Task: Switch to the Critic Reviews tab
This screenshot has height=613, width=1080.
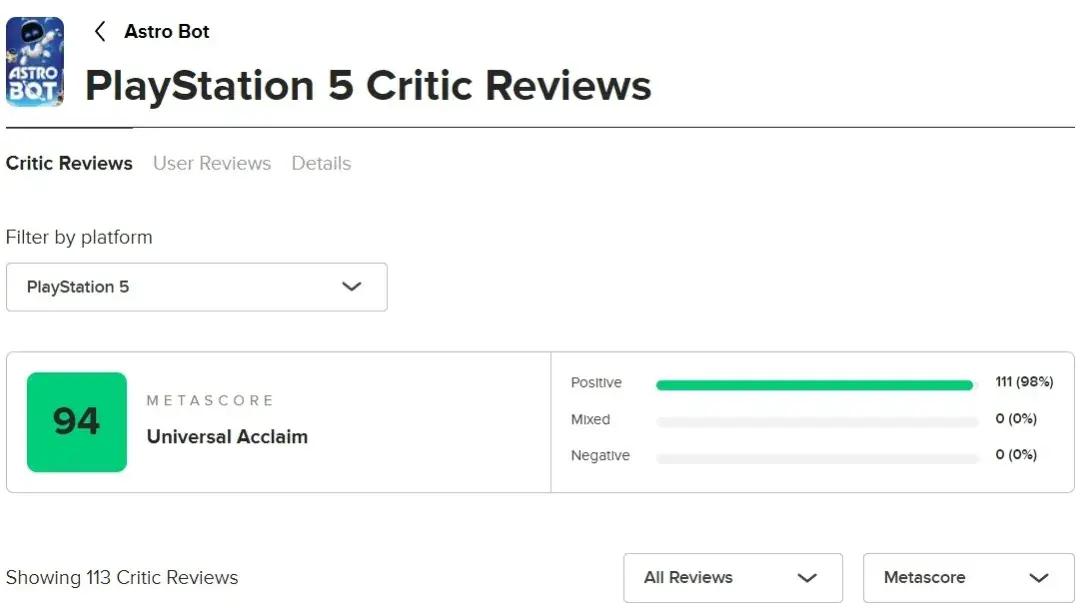Action: (x=69, y=163)
